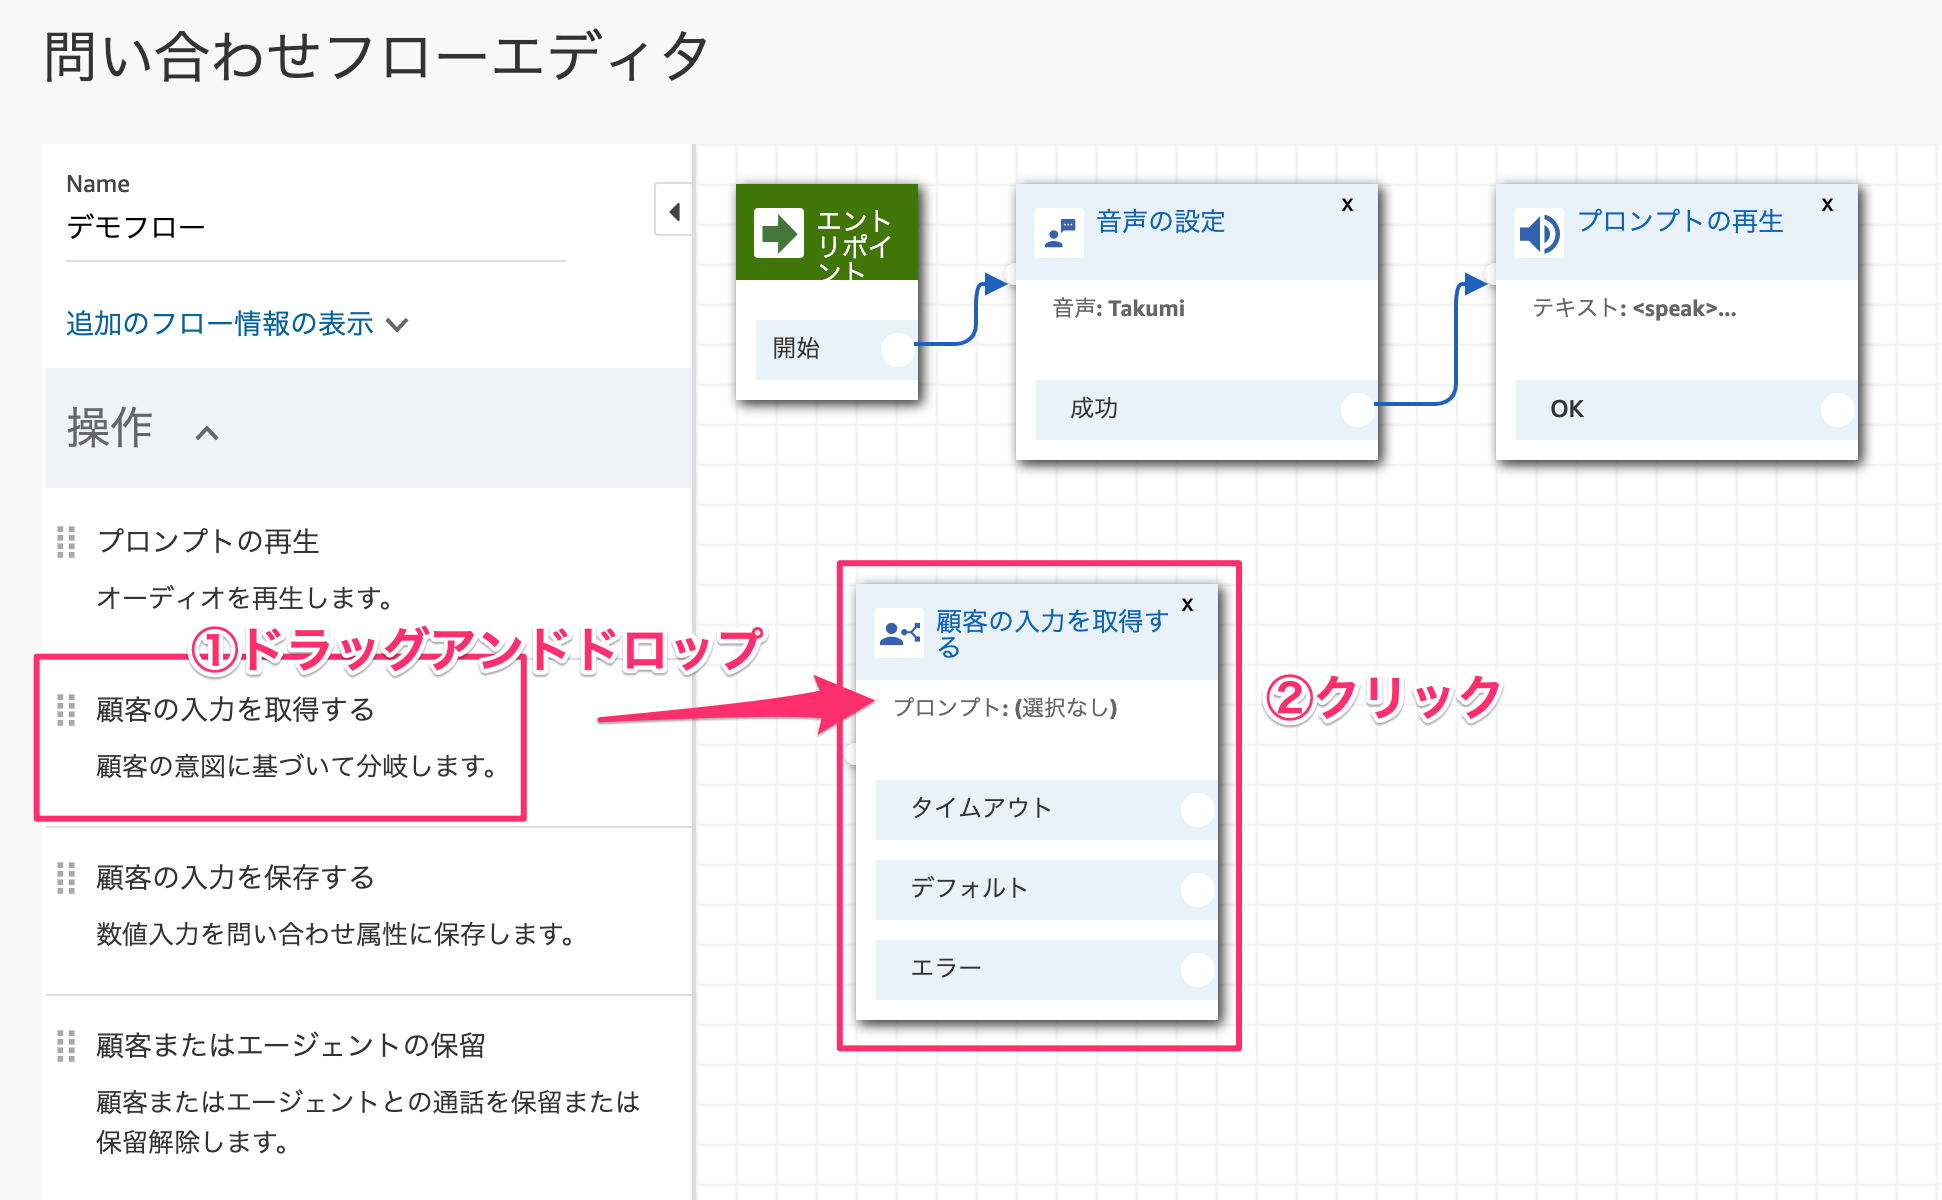The image size is (1942, 1200).
Task: Click the OK branch row label
Action: [1567, 409]
